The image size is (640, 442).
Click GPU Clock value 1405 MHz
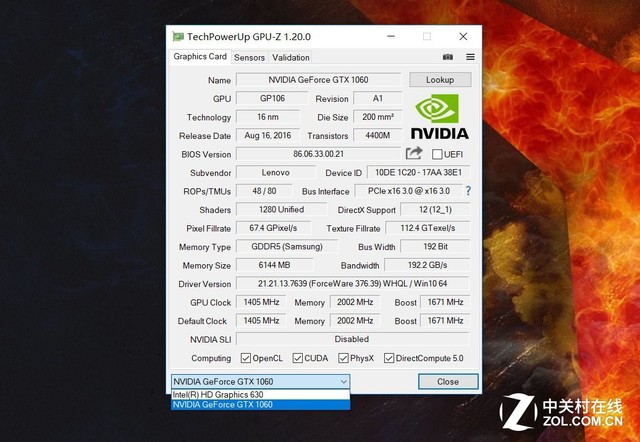tap(261, 302)
